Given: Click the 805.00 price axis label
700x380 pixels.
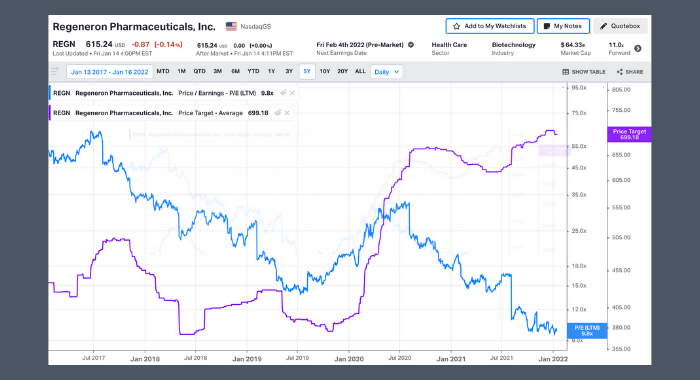Looking at the screenshot, I should click(621, 90).
